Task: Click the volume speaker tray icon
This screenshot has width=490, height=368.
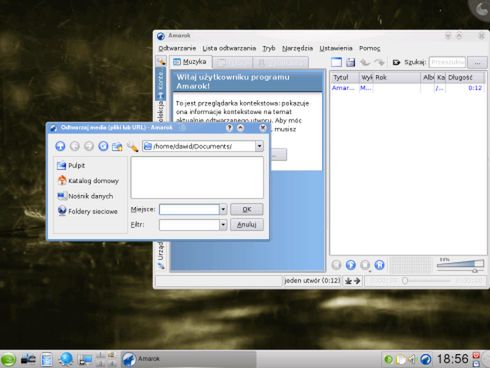Action: [x=412, y=359]
